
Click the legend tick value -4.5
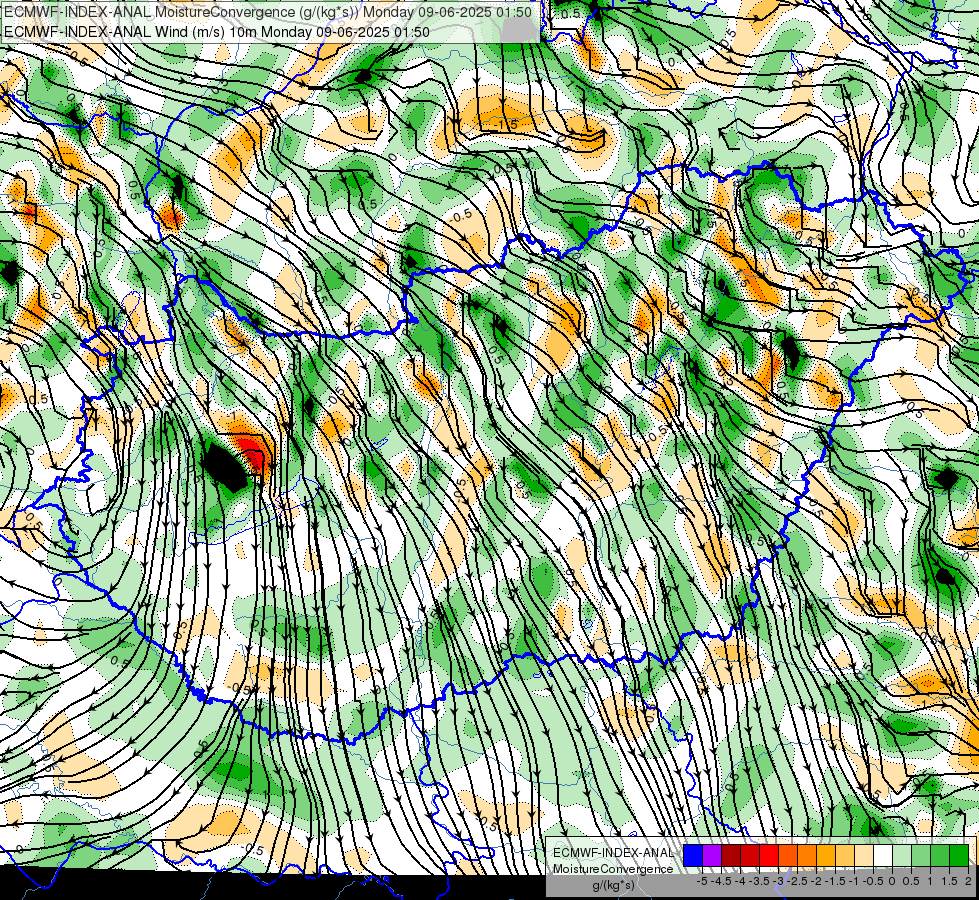tap(721, 881)
